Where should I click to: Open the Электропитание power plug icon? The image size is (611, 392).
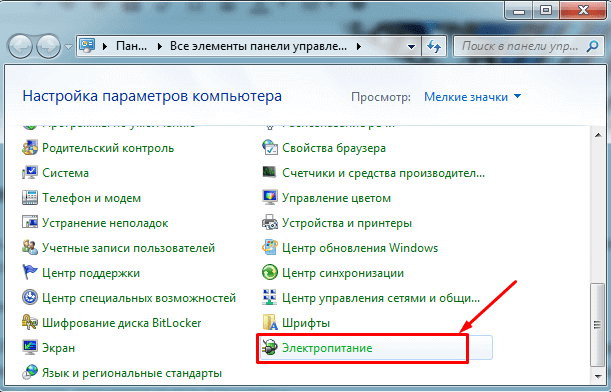pos(270,348)
